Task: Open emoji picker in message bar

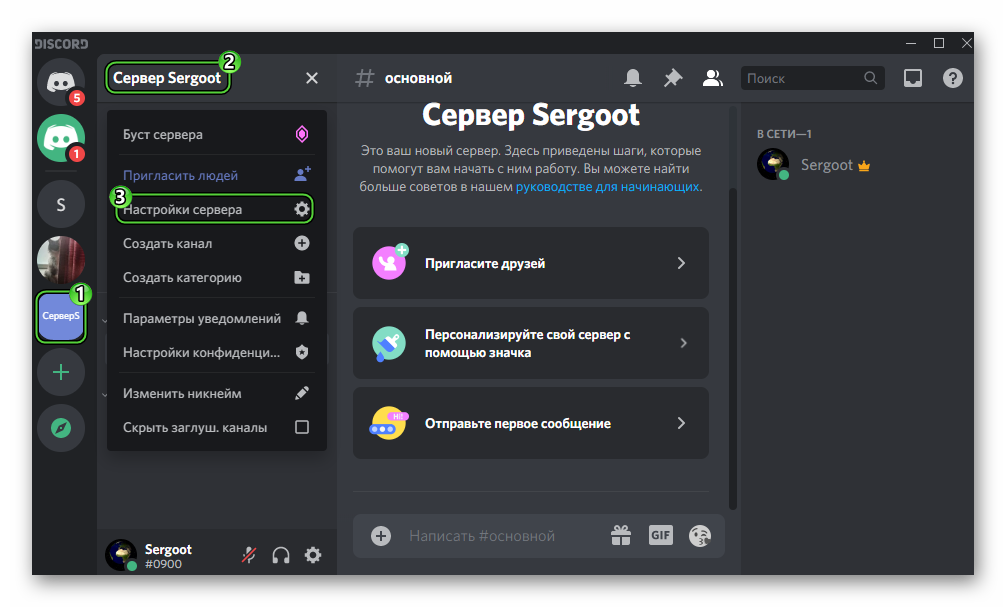Action: [700, 535]
